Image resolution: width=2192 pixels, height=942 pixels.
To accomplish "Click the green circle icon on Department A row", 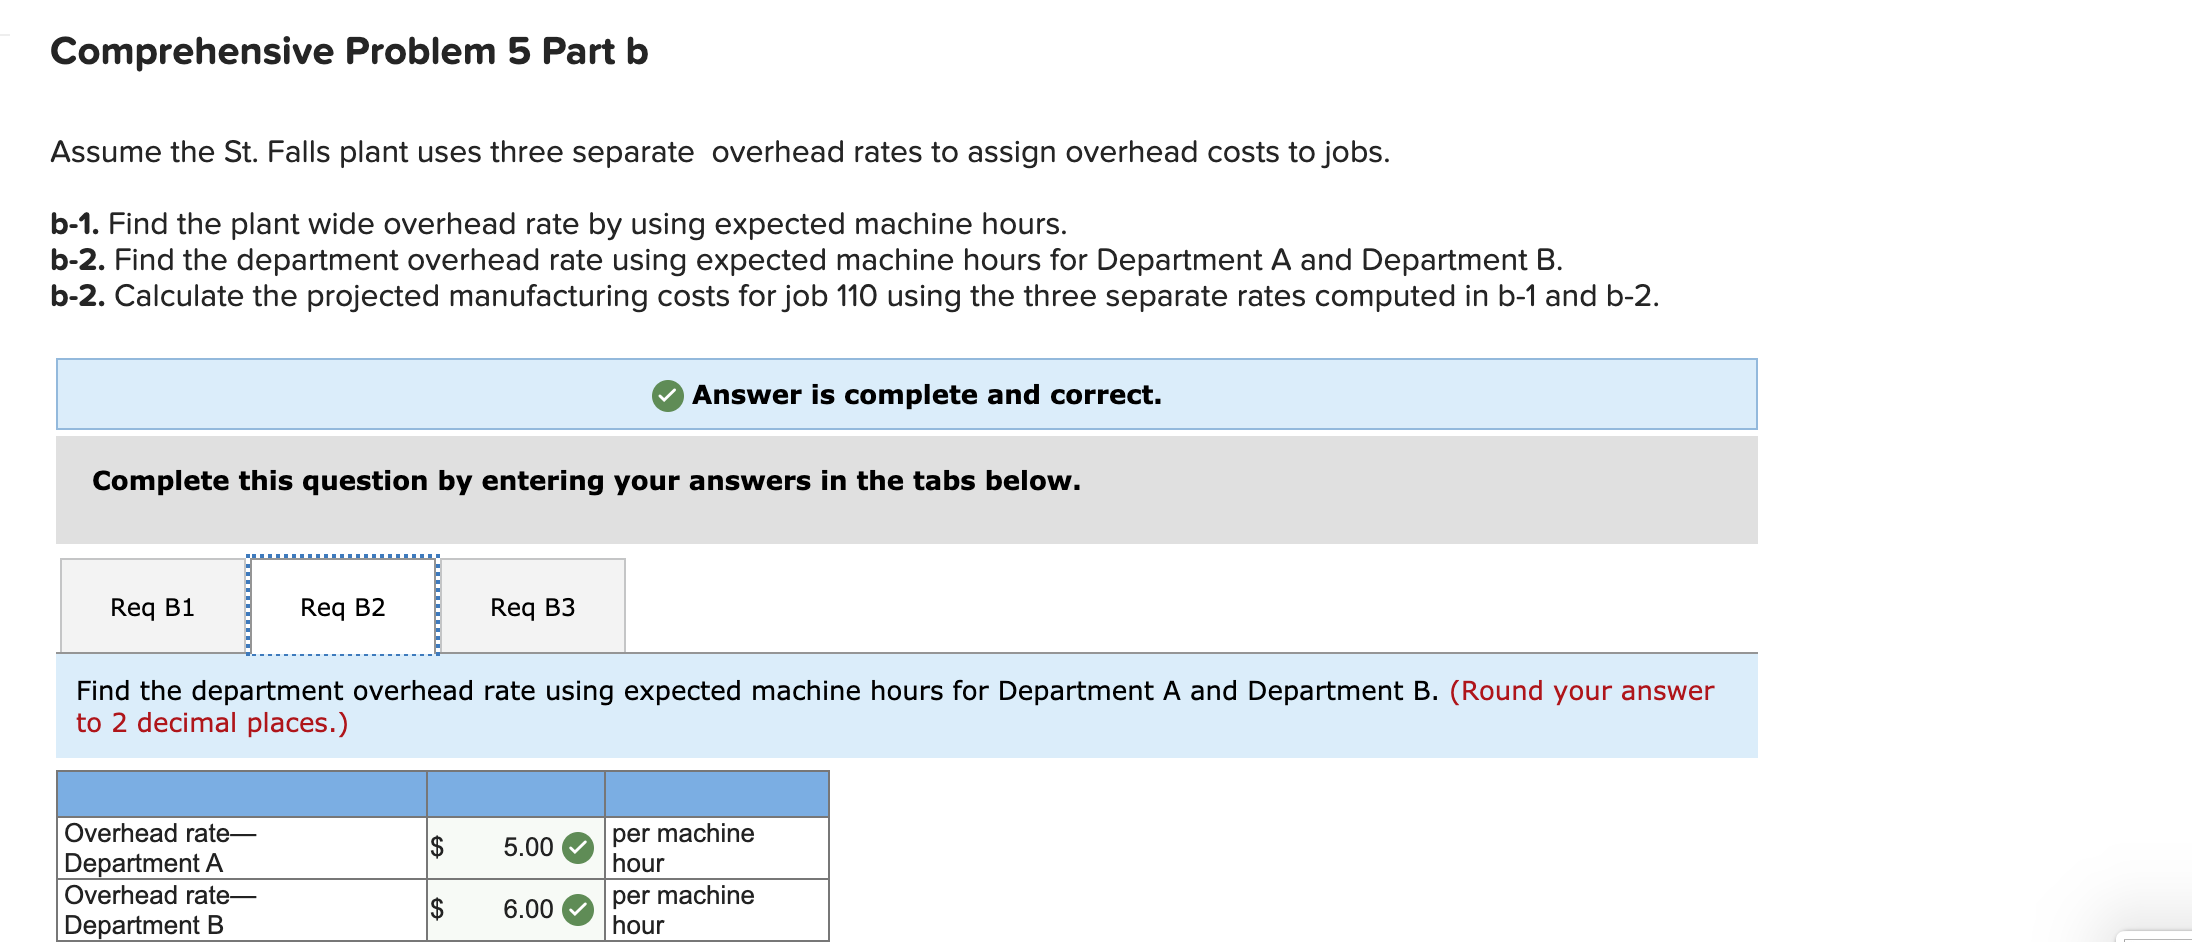I will coord(578,847).
